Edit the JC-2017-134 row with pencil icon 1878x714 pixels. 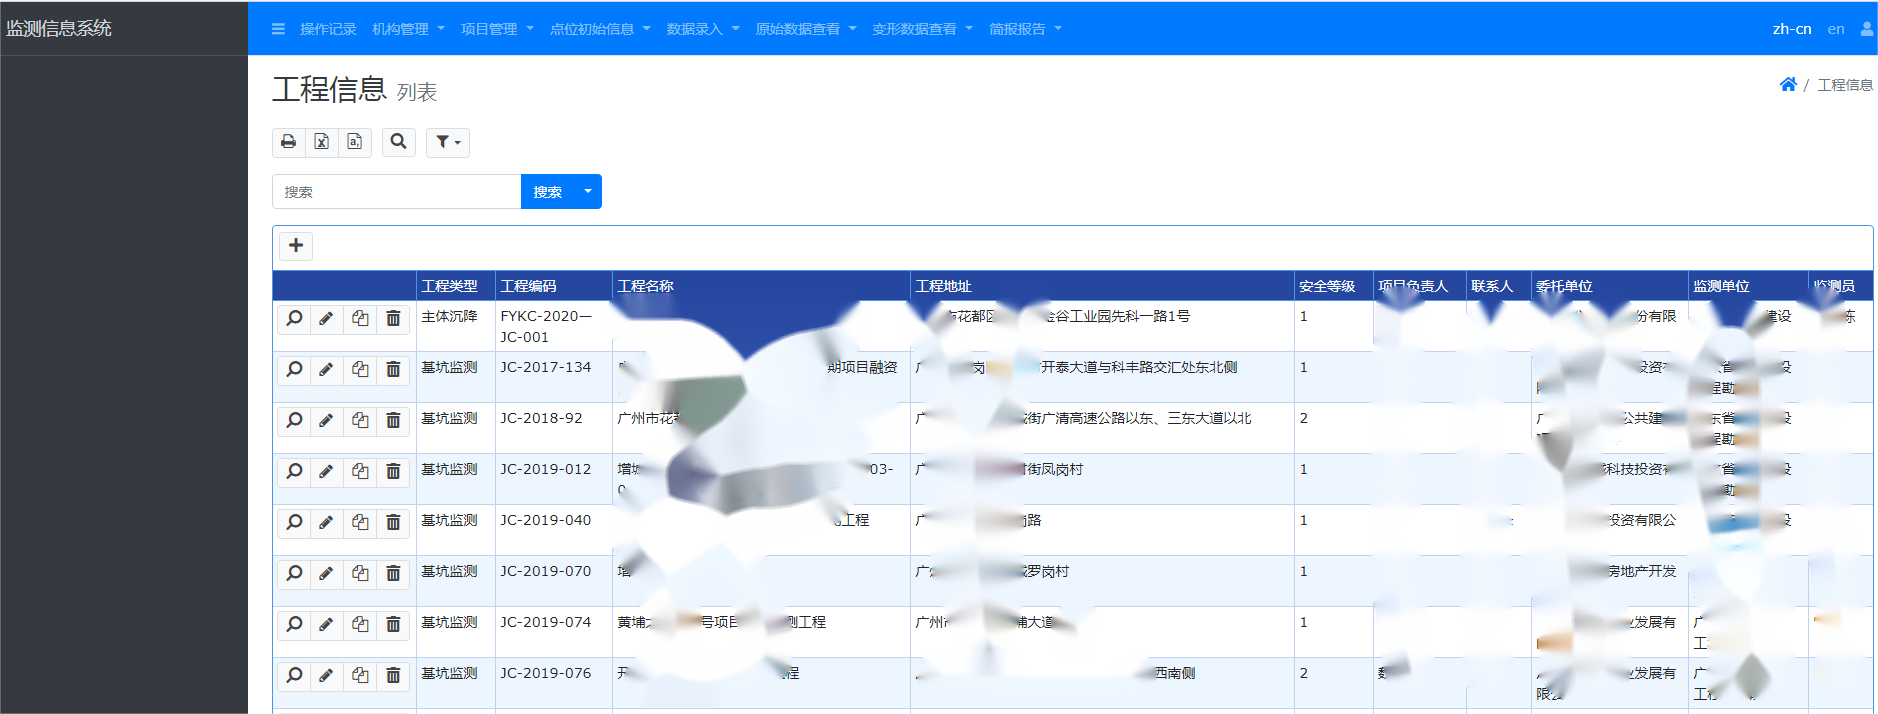coord(326,370)
